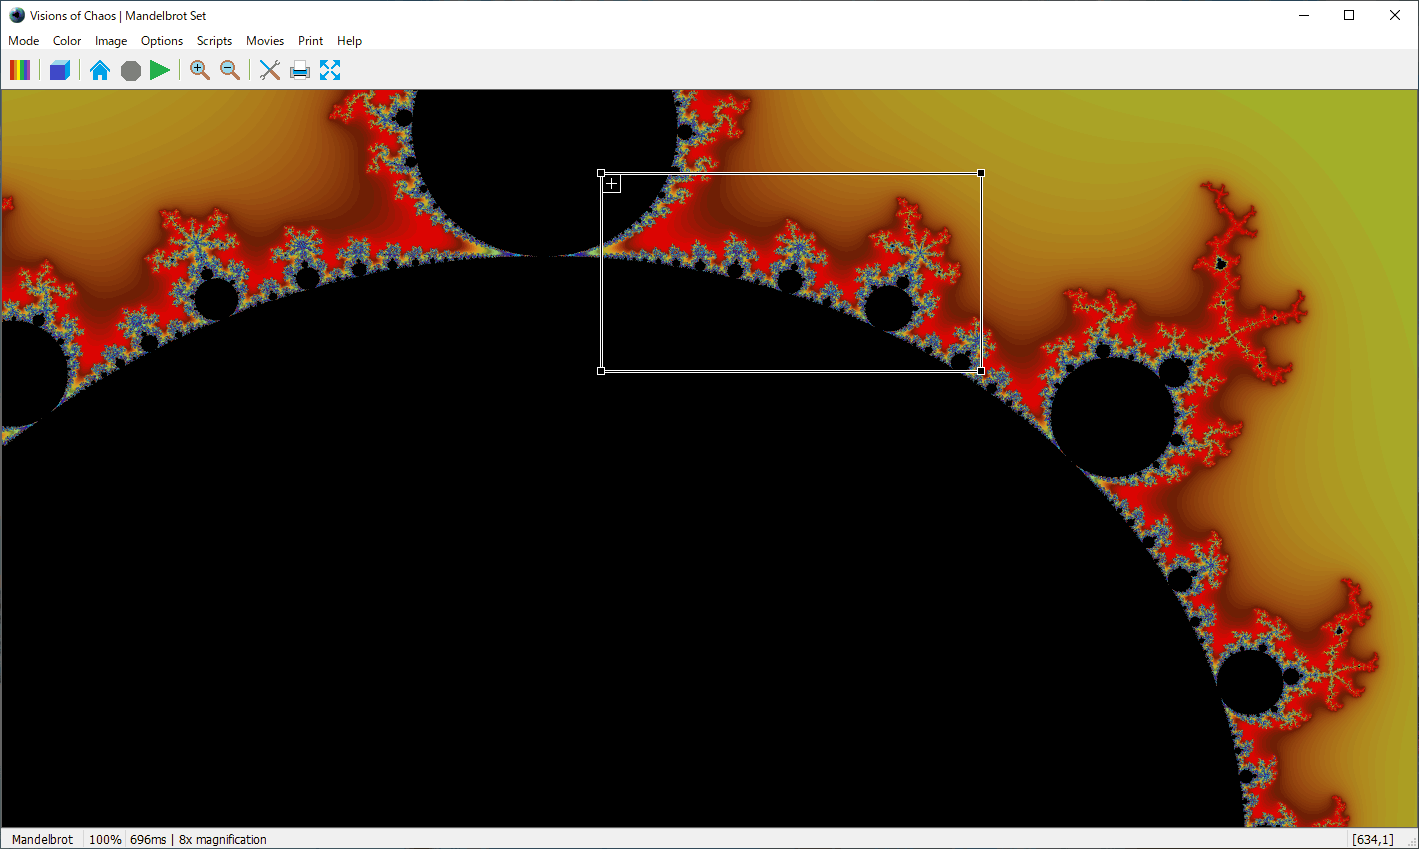Click the bottom-right selection rectangle handle
The width and height of the screenshot is (1419, 849).
[981, 371]
